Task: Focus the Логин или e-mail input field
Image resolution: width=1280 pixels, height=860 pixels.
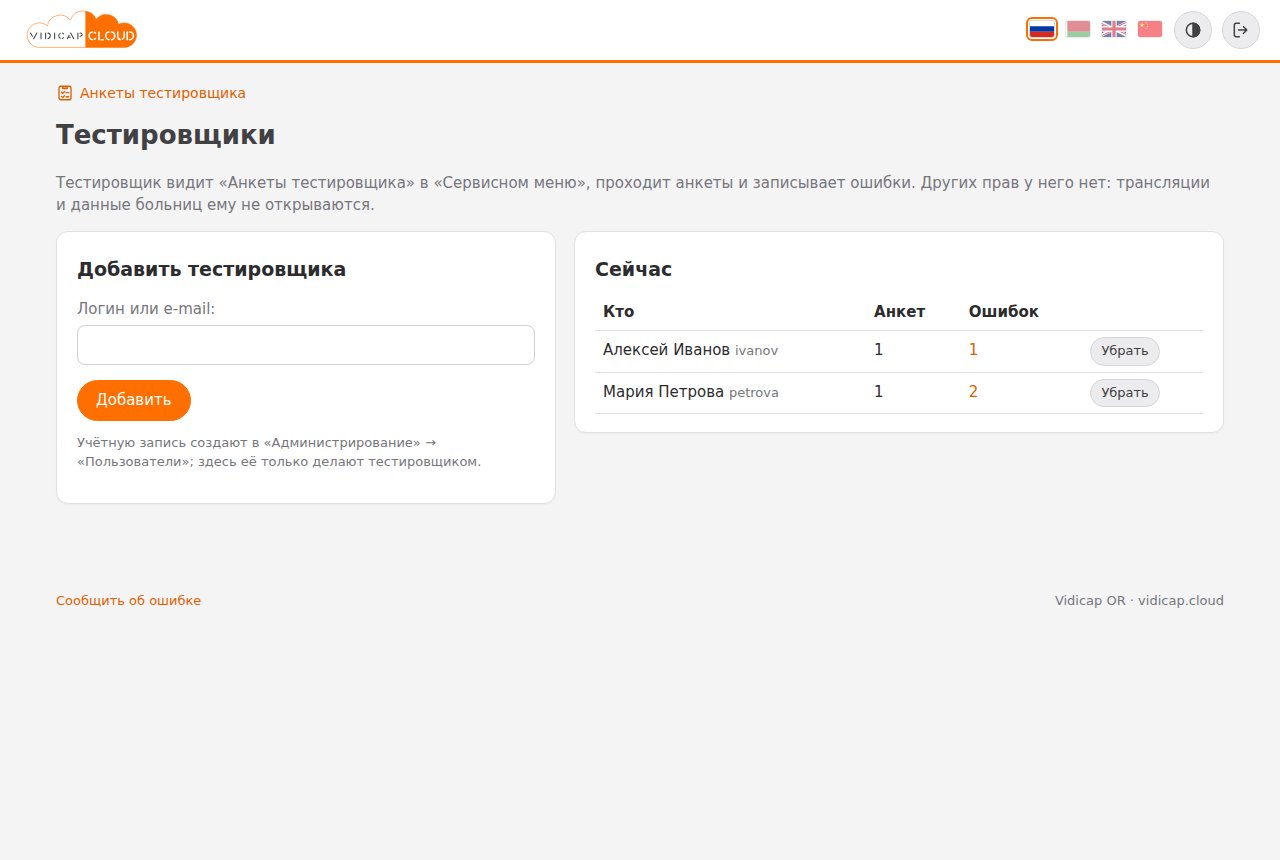Action: [306, 345]
